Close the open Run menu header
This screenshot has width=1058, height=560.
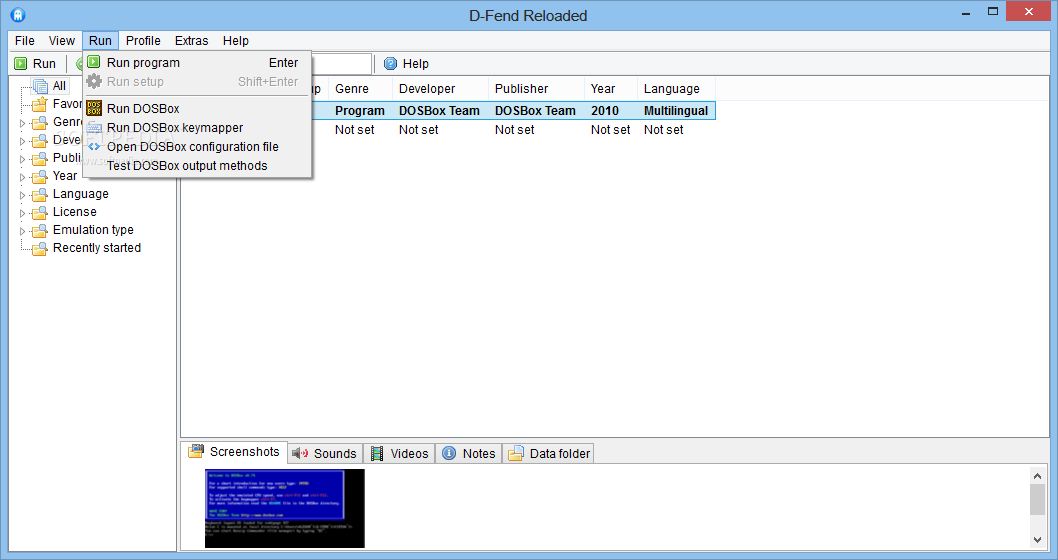coord(101,40)
